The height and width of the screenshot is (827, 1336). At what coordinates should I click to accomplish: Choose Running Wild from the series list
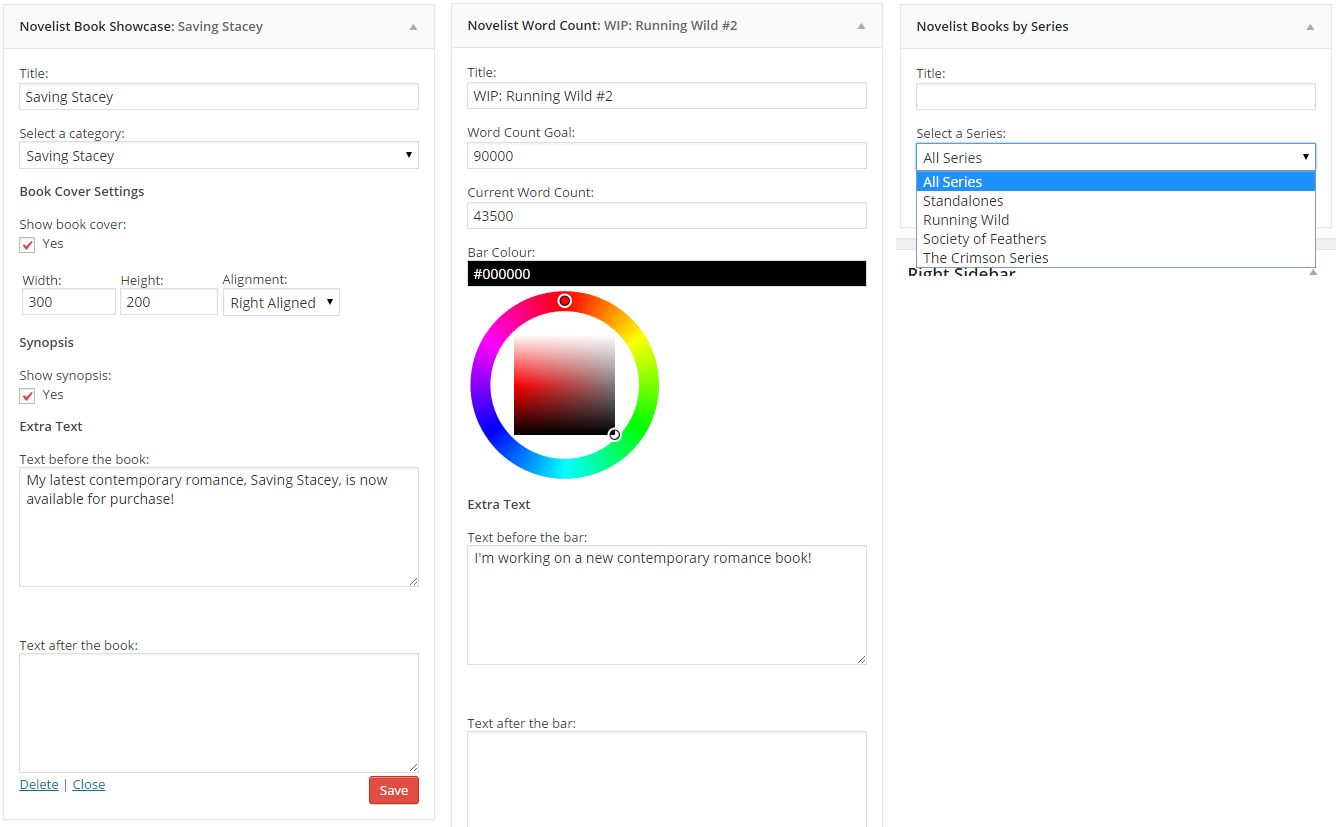966,220
